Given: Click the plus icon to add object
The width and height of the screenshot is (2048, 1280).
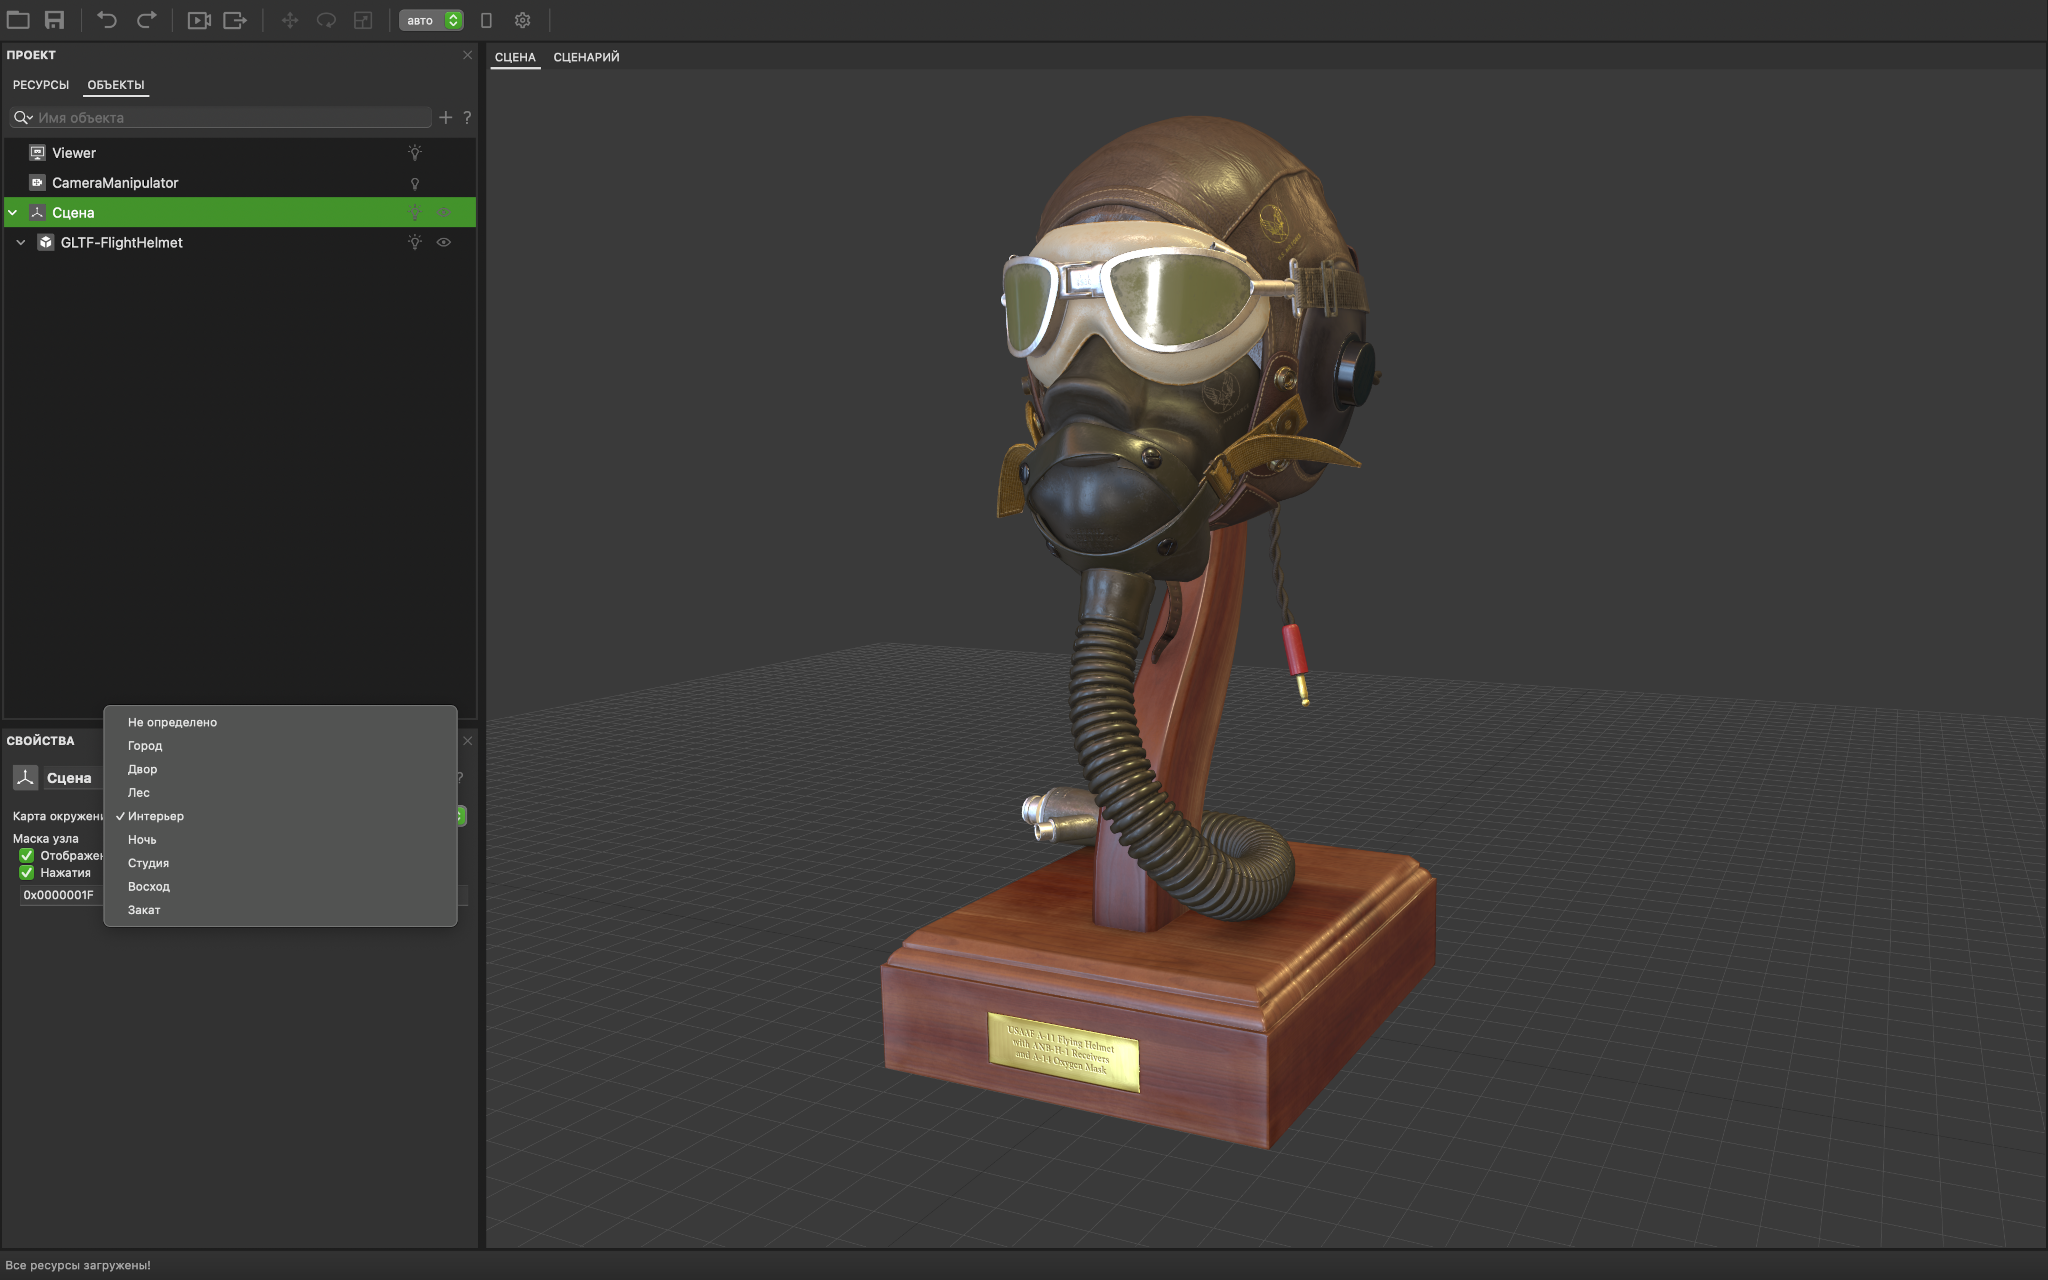Looking at the screenshot, I should [446, 117].
